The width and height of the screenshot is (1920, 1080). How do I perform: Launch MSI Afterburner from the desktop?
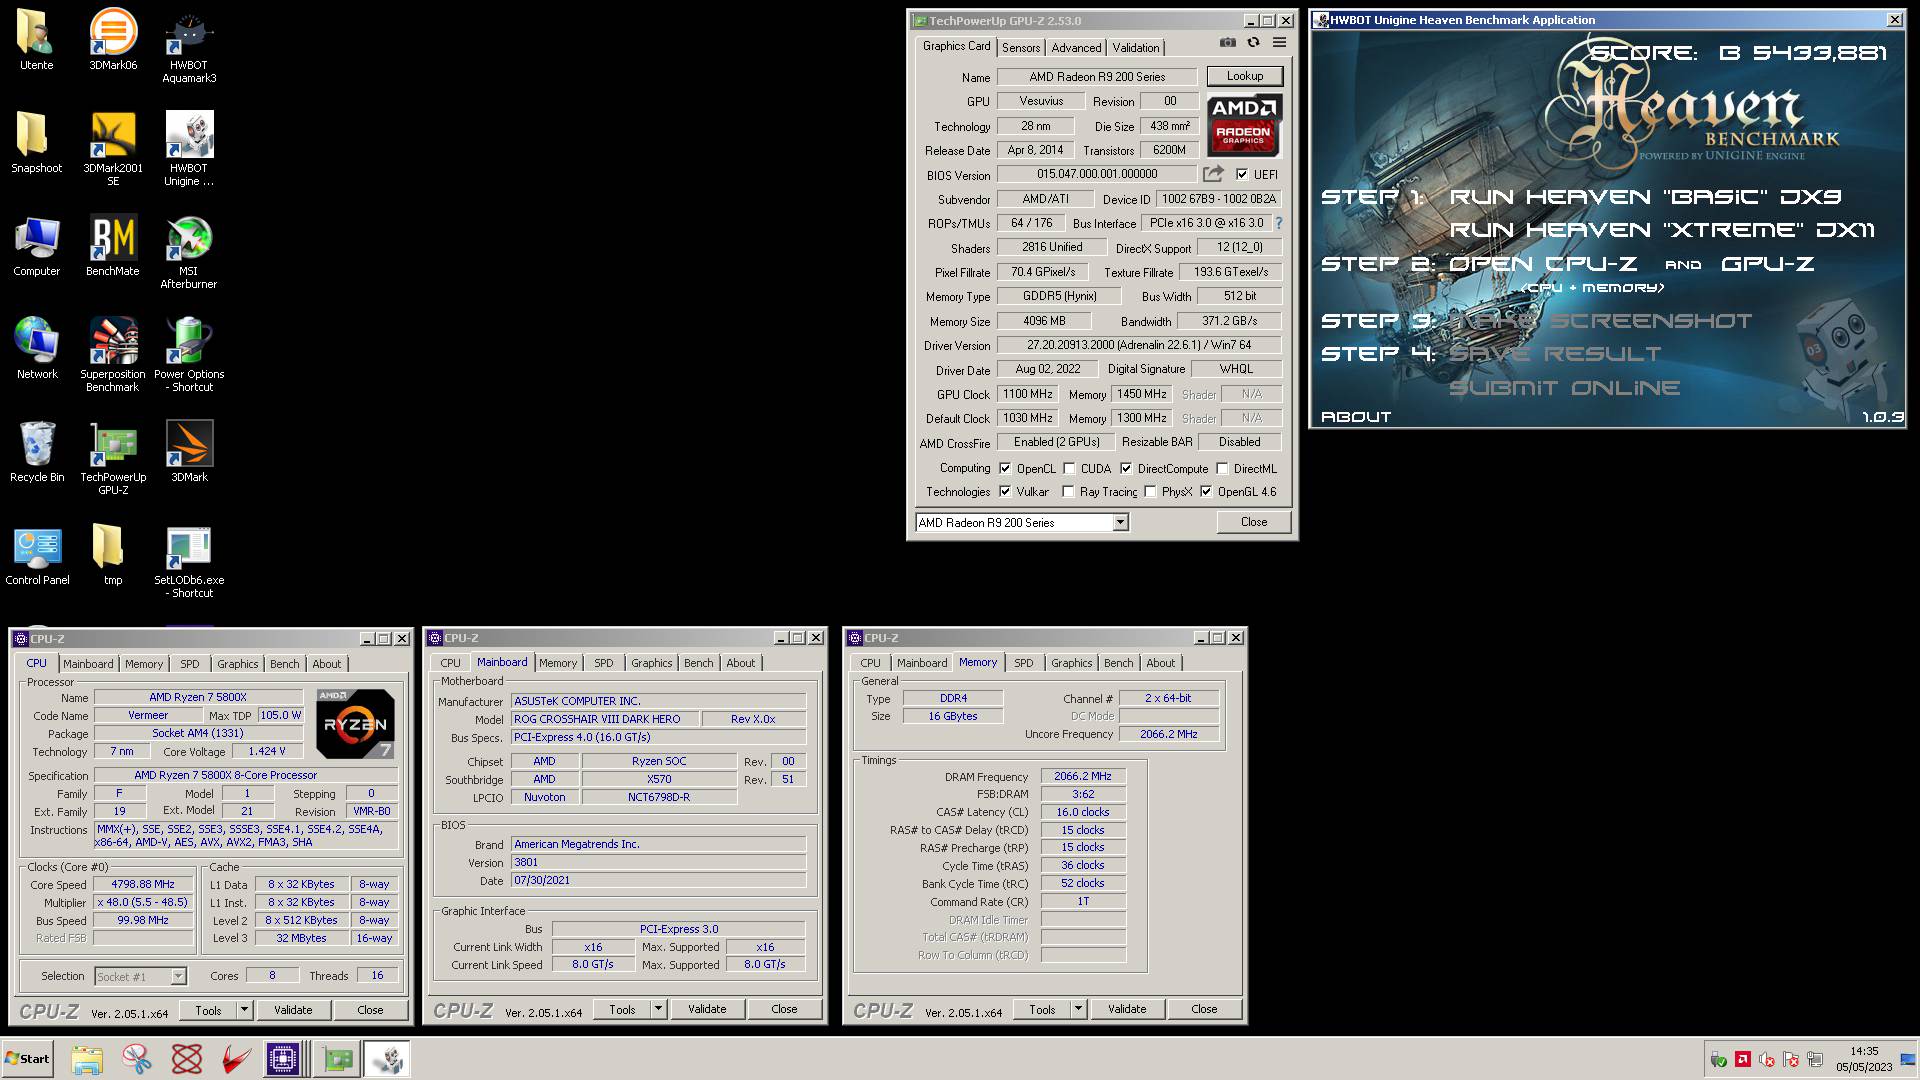point(189,252)
